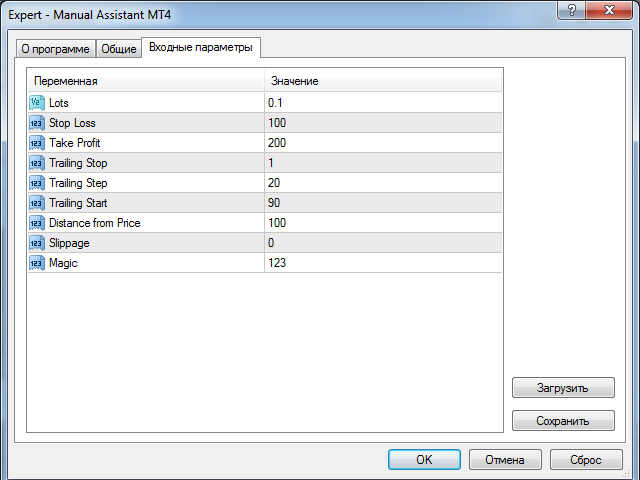Click the Lots variable name
The height and width of the screenshot is (480, 640).
[x=59, y=103]
